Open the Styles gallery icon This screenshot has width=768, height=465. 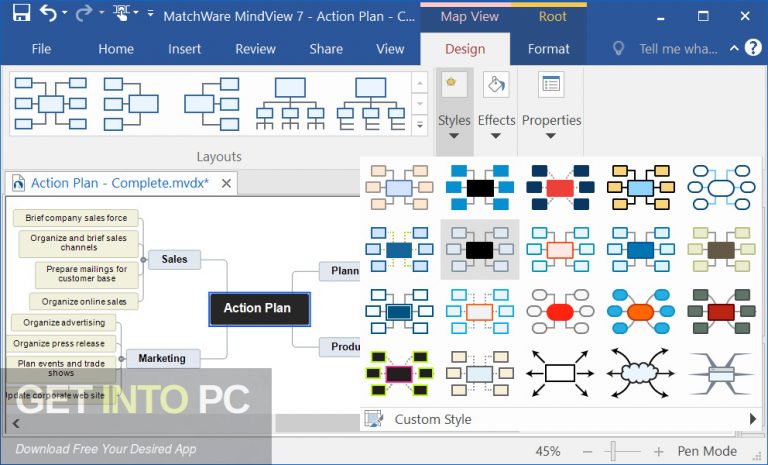point(453,86)
